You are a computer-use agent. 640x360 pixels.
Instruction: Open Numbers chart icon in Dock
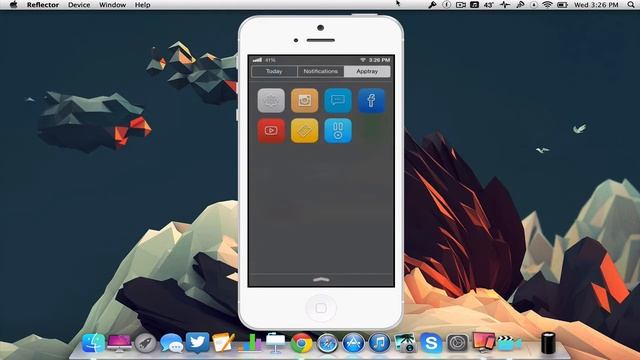(x=249, y=343)
